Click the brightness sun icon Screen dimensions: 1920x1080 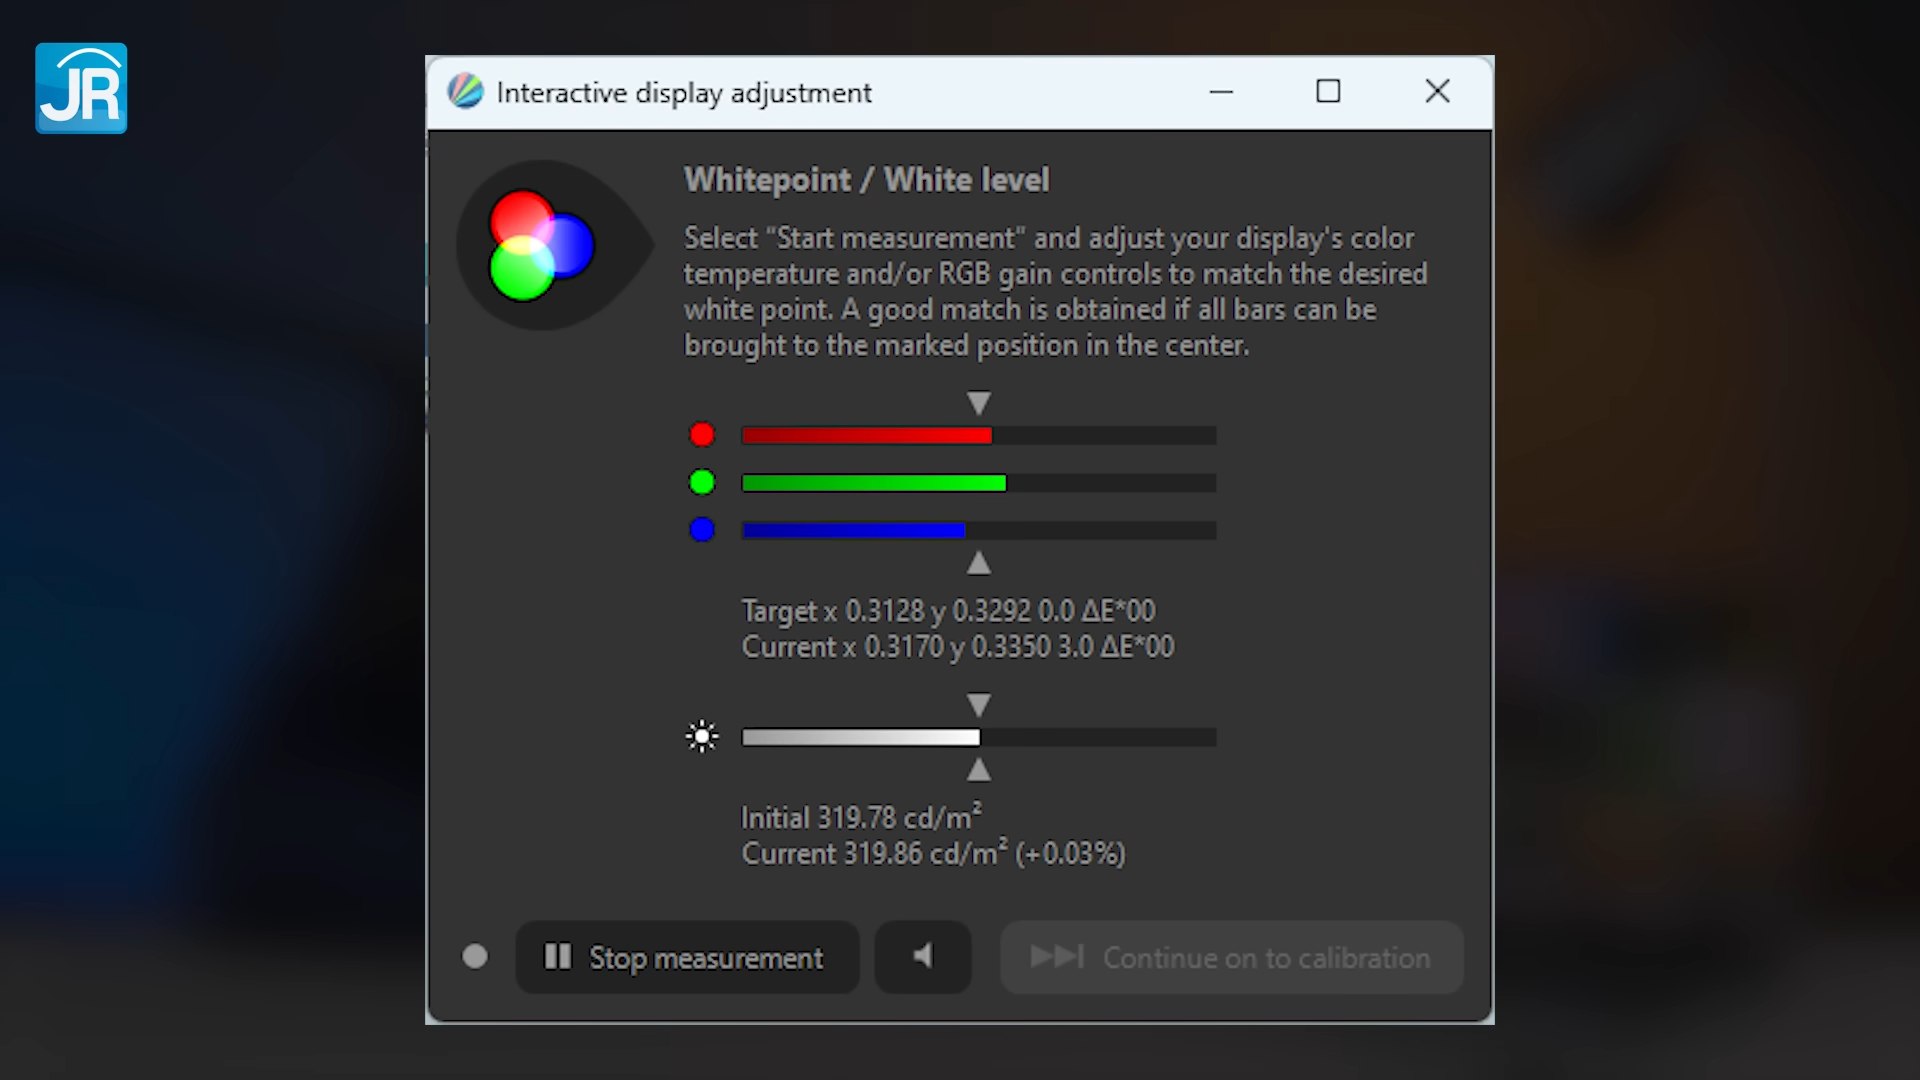[x=702, y=737]
